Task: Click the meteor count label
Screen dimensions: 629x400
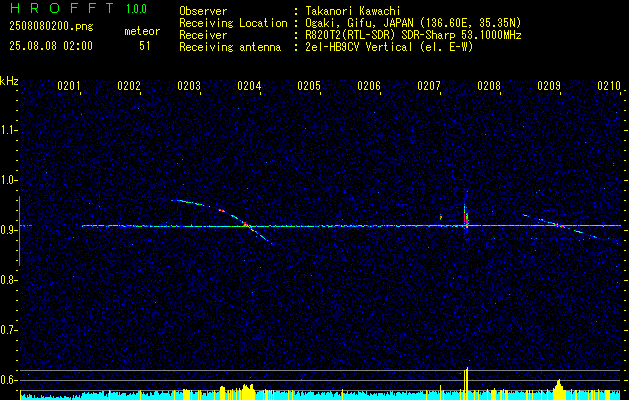Action: 142,31
